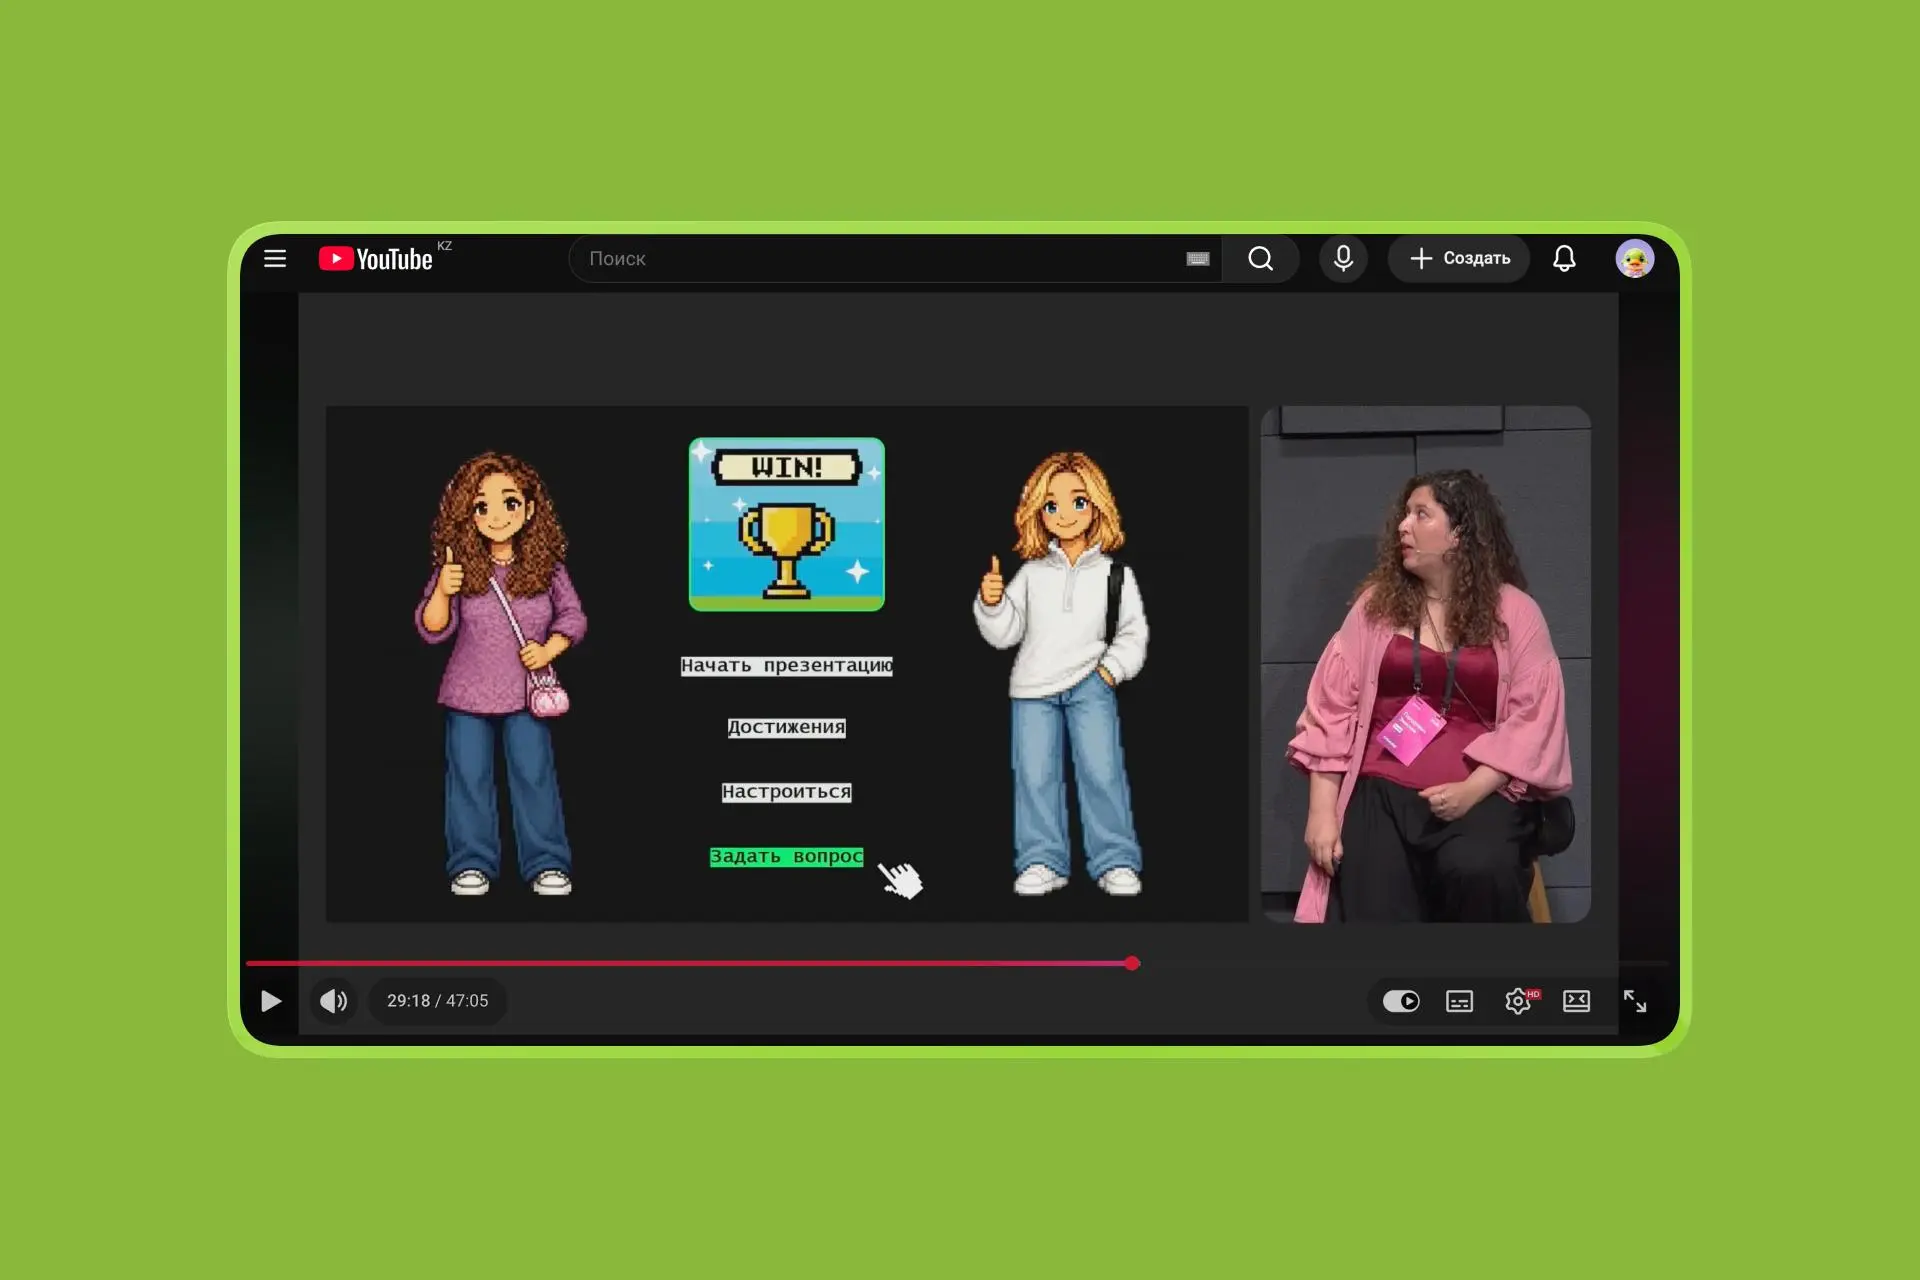Viewport: 1920px width, 1280px height.
Task: Go to YouTube home via the logo
Action: point(376,259)
